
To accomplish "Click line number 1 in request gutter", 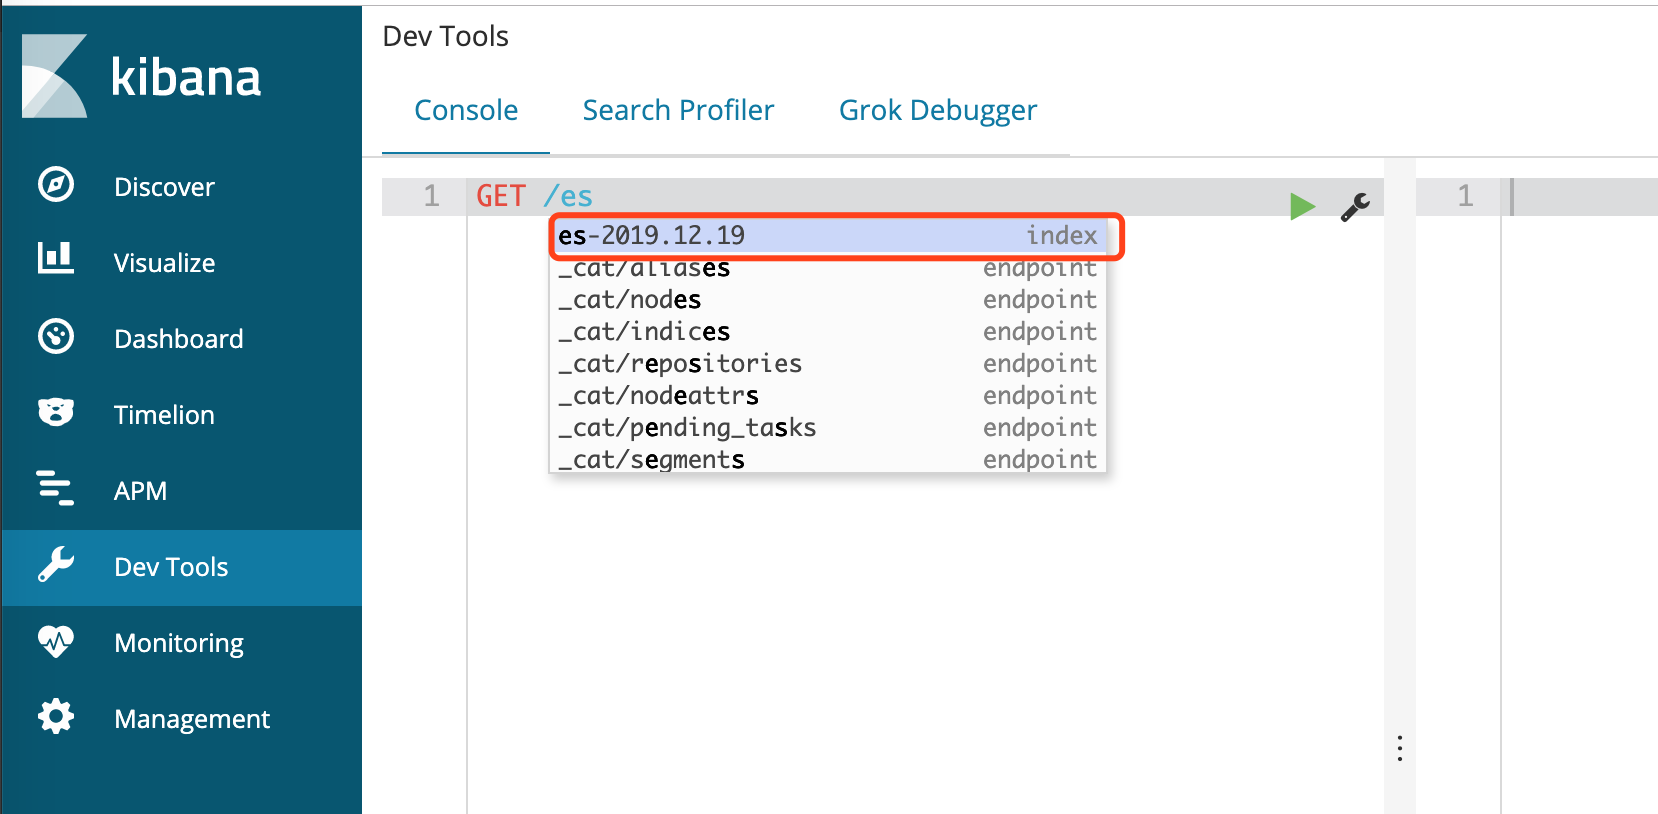I will (x=431, y=196).
